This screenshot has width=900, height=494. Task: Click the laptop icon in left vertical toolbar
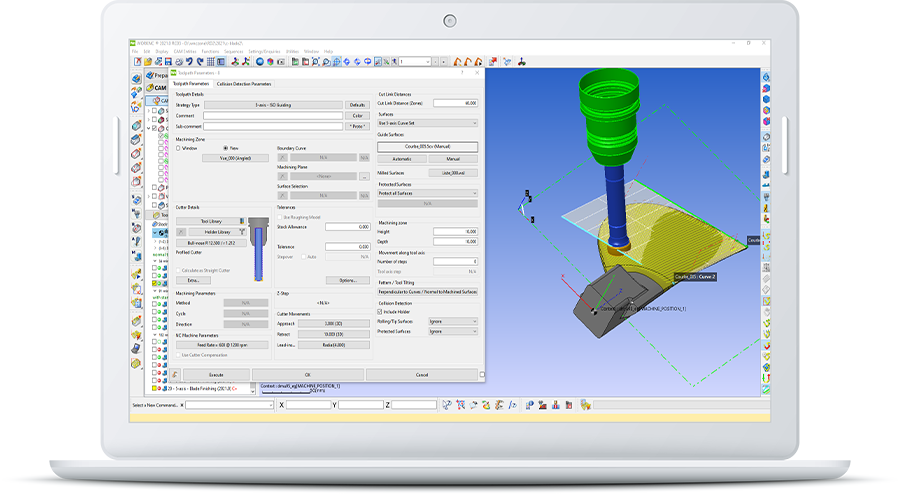click(136, 348)
